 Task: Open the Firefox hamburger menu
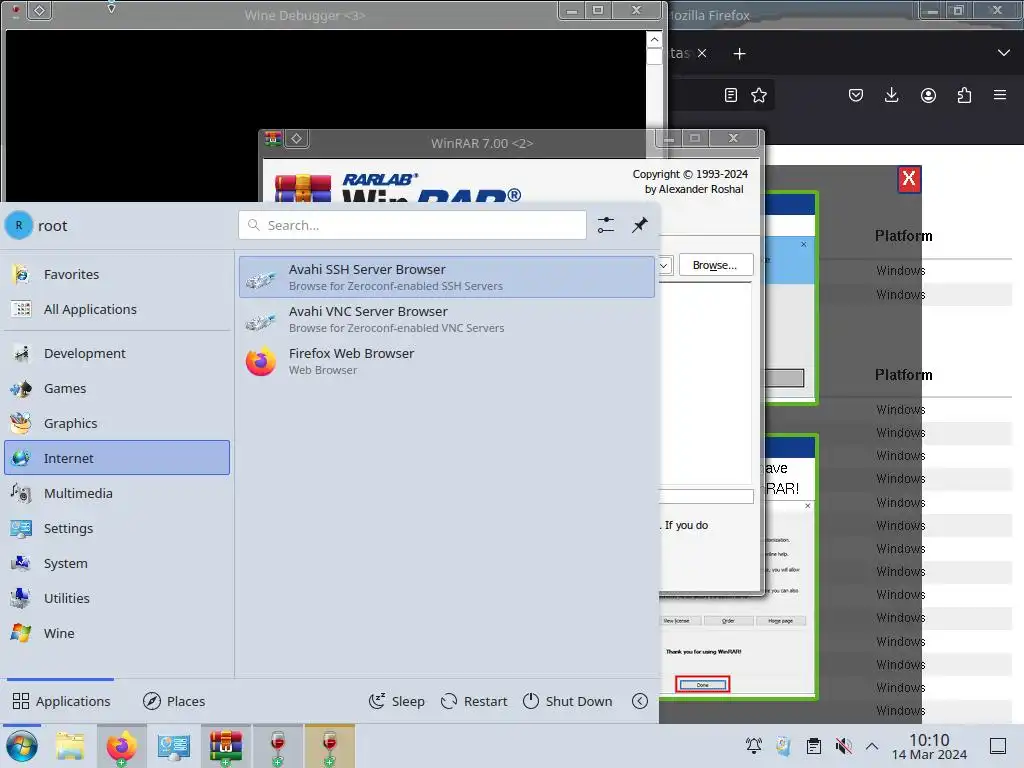point(1000,95)
